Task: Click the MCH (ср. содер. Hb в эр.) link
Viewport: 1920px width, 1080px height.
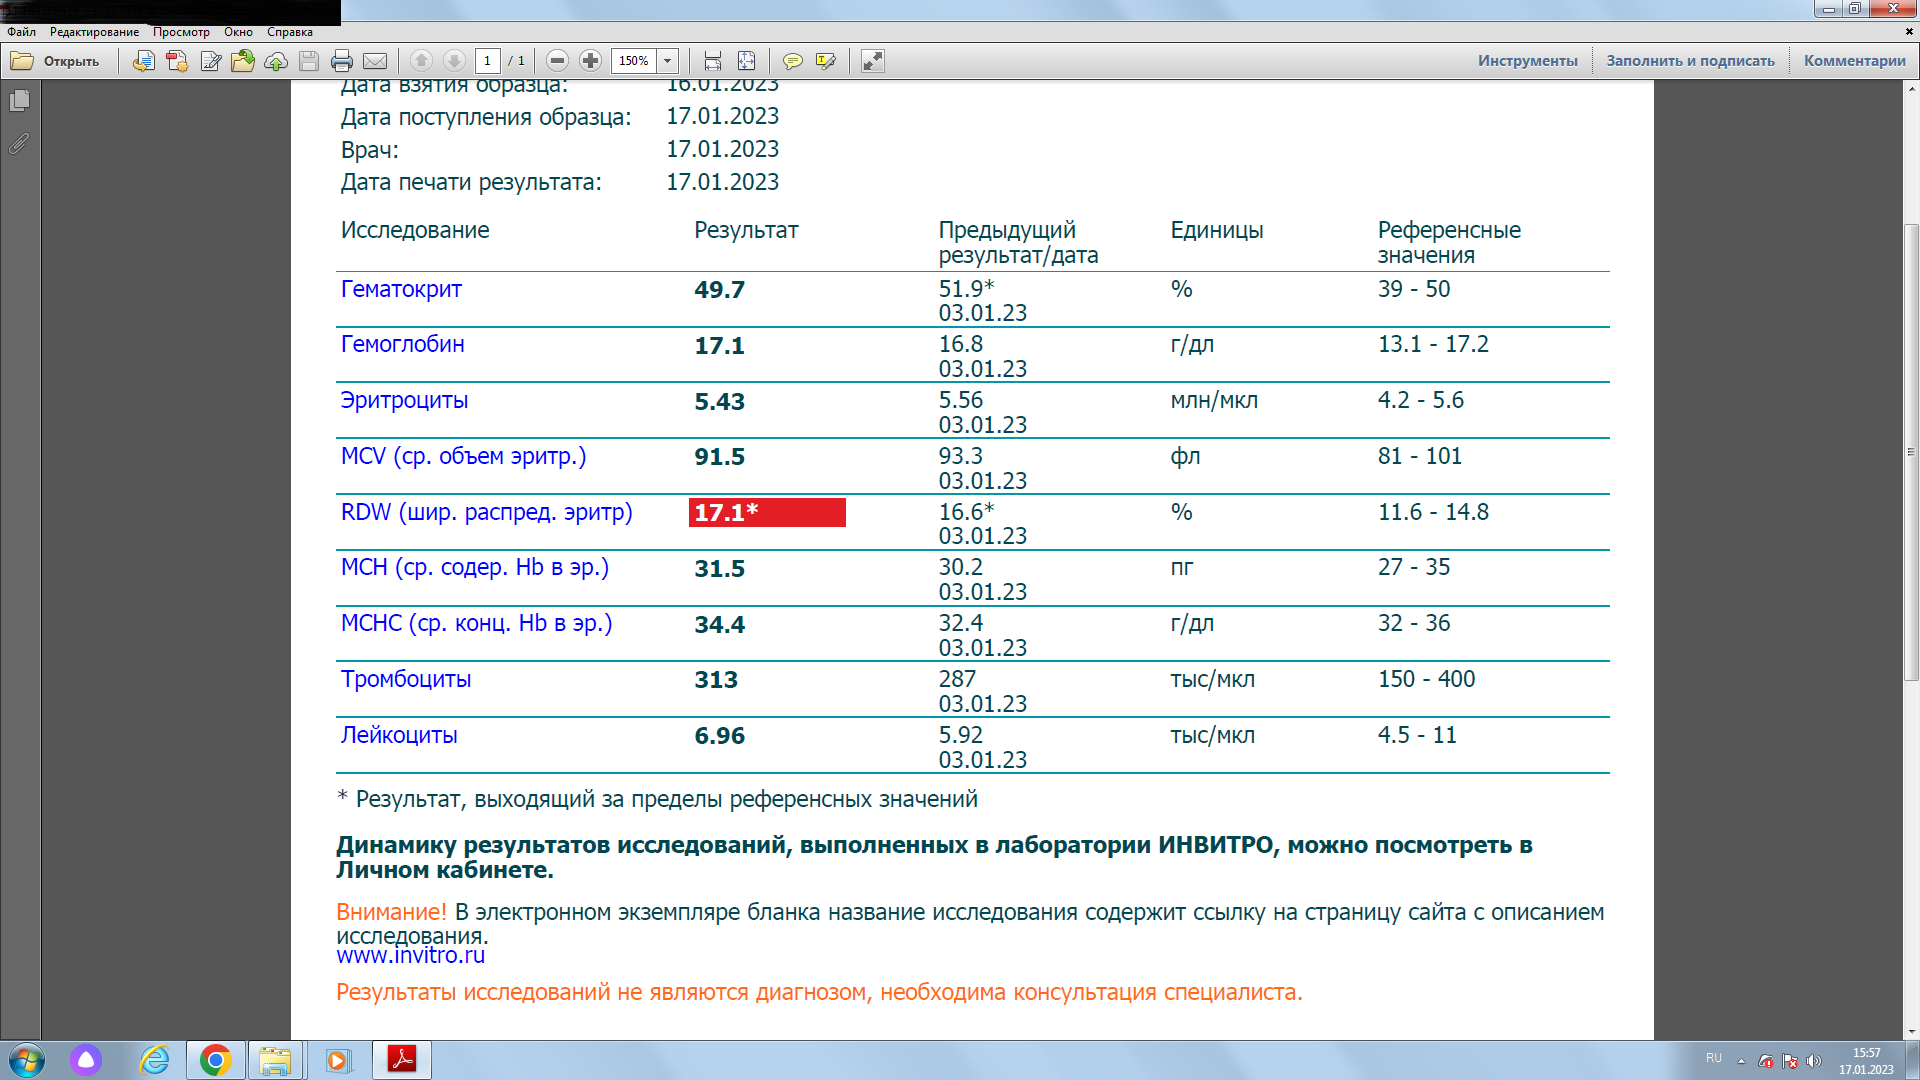Action: (x=474, y=568)
